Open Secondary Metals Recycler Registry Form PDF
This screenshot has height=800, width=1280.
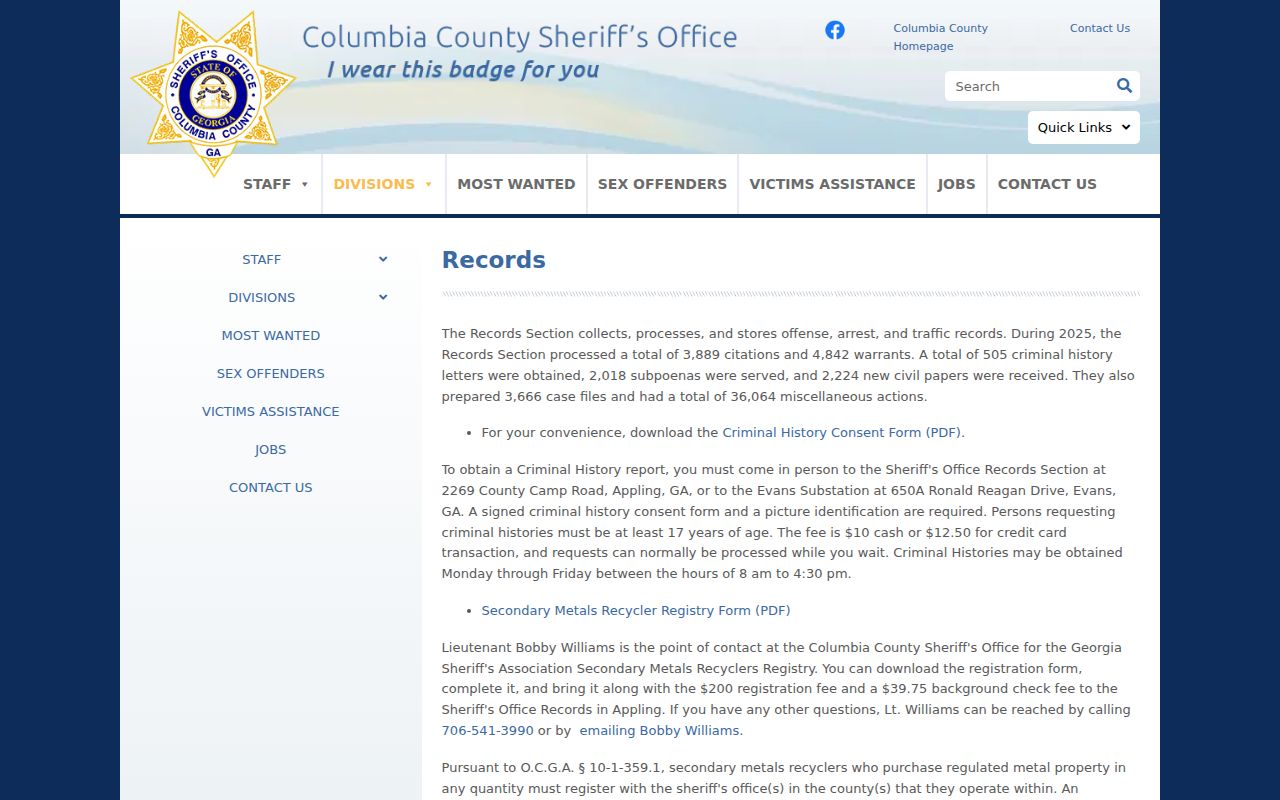click(636, 611)
